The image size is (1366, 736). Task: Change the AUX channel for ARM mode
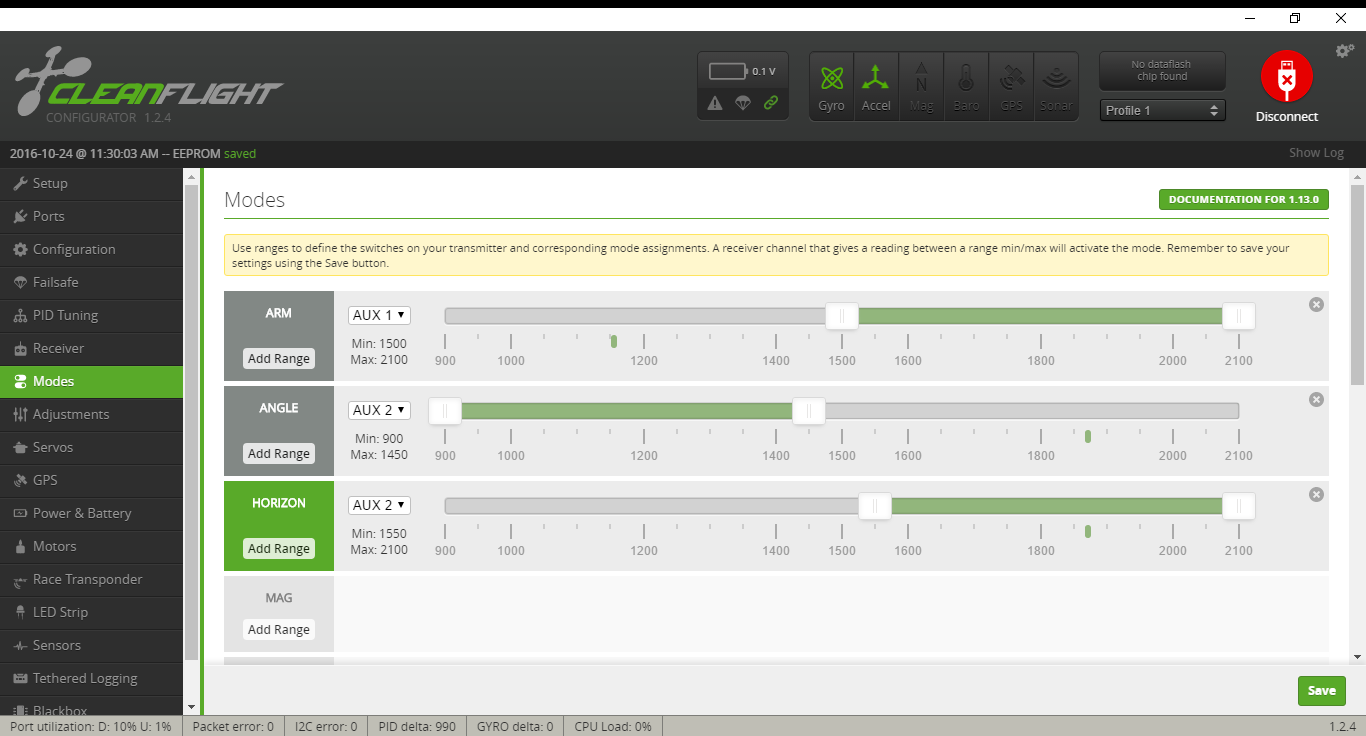click(379, 314)
